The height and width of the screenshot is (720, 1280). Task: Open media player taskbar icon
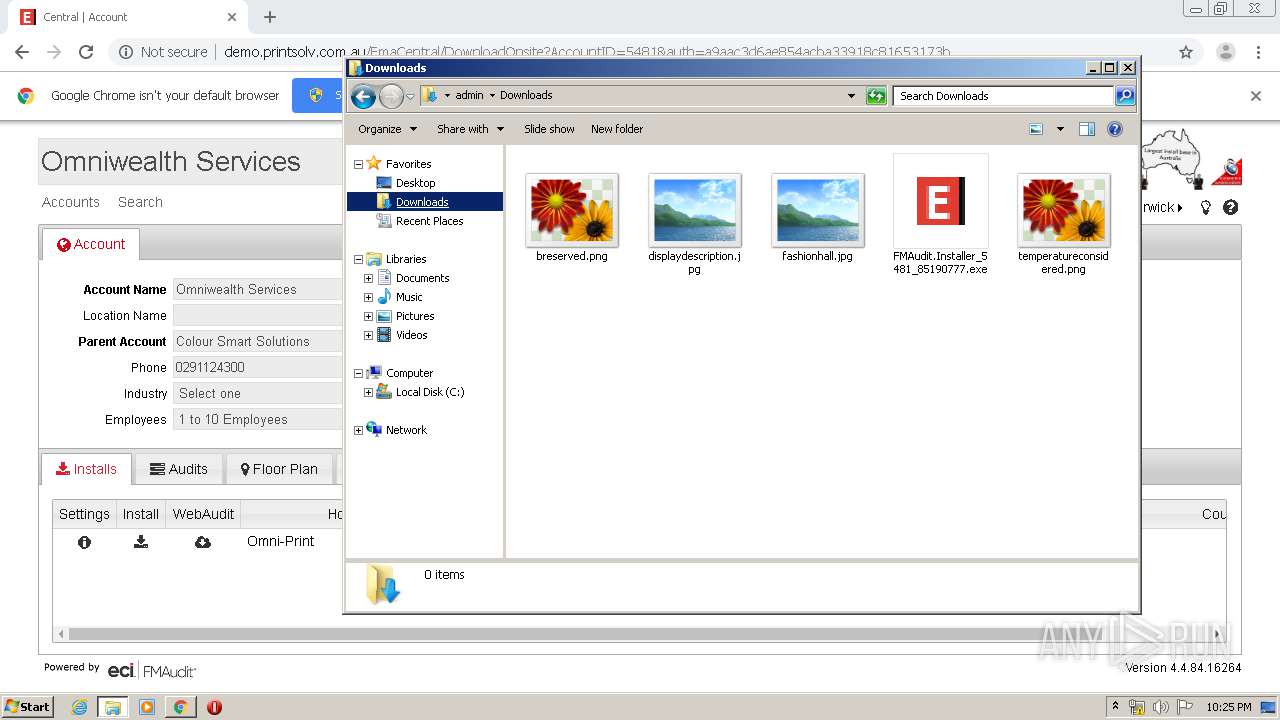point(147,707)
